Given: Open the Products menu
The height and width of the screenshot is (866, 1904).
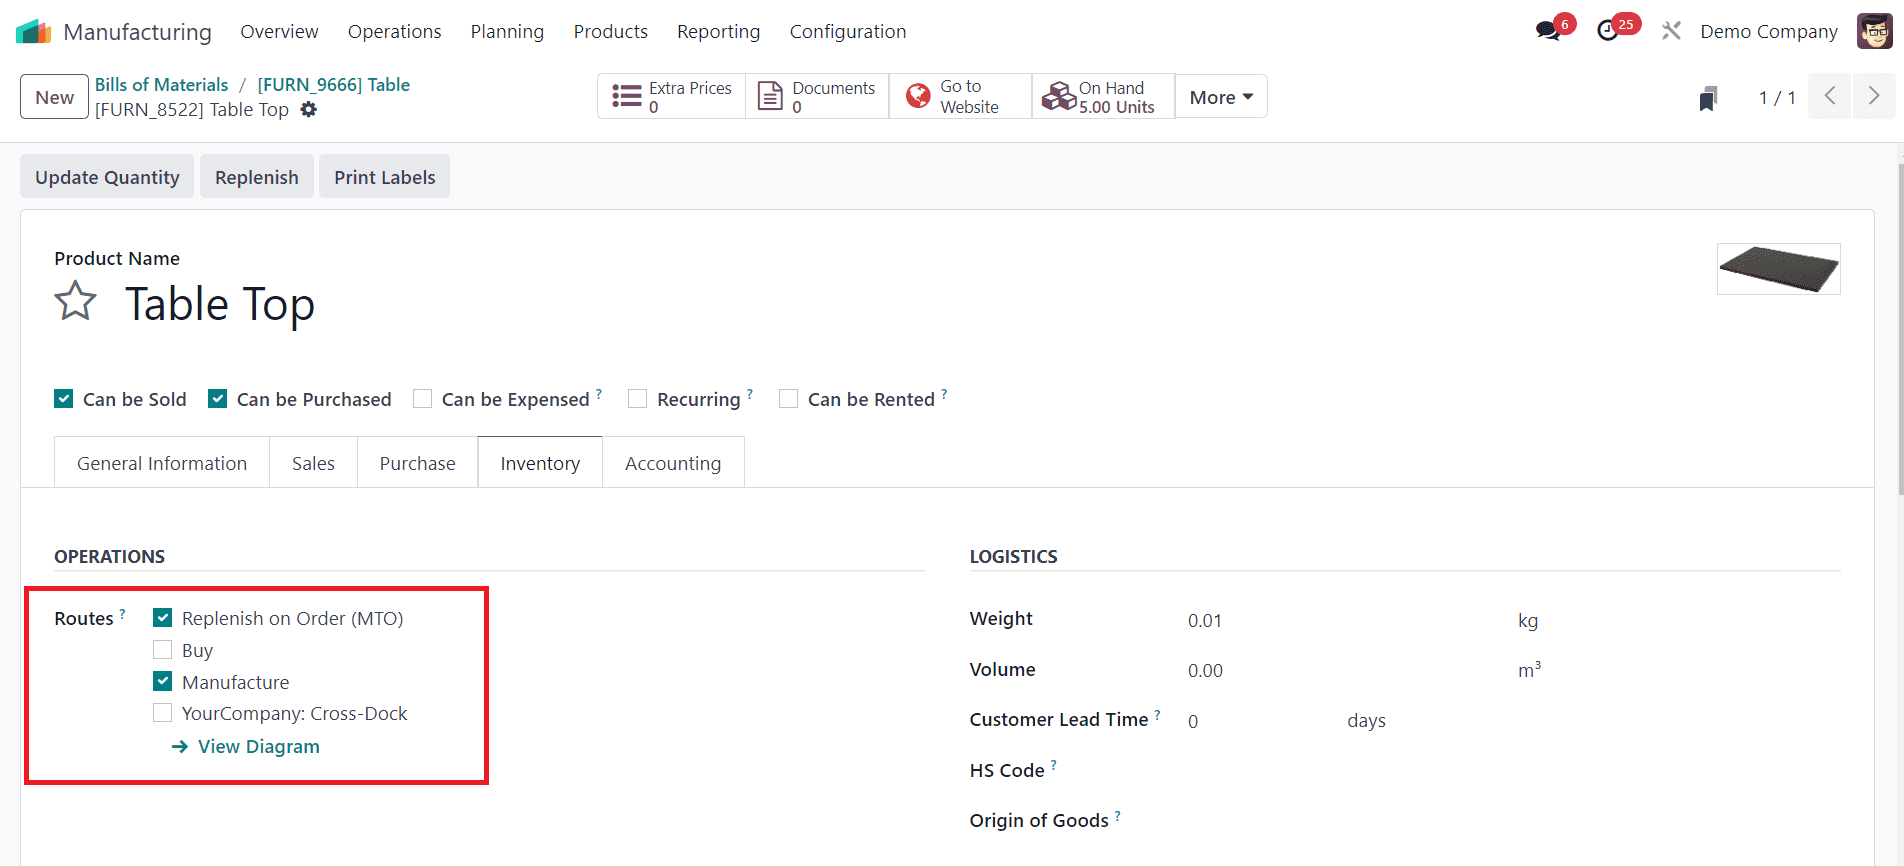Looking at the screenshot, I should coord(611,32).
